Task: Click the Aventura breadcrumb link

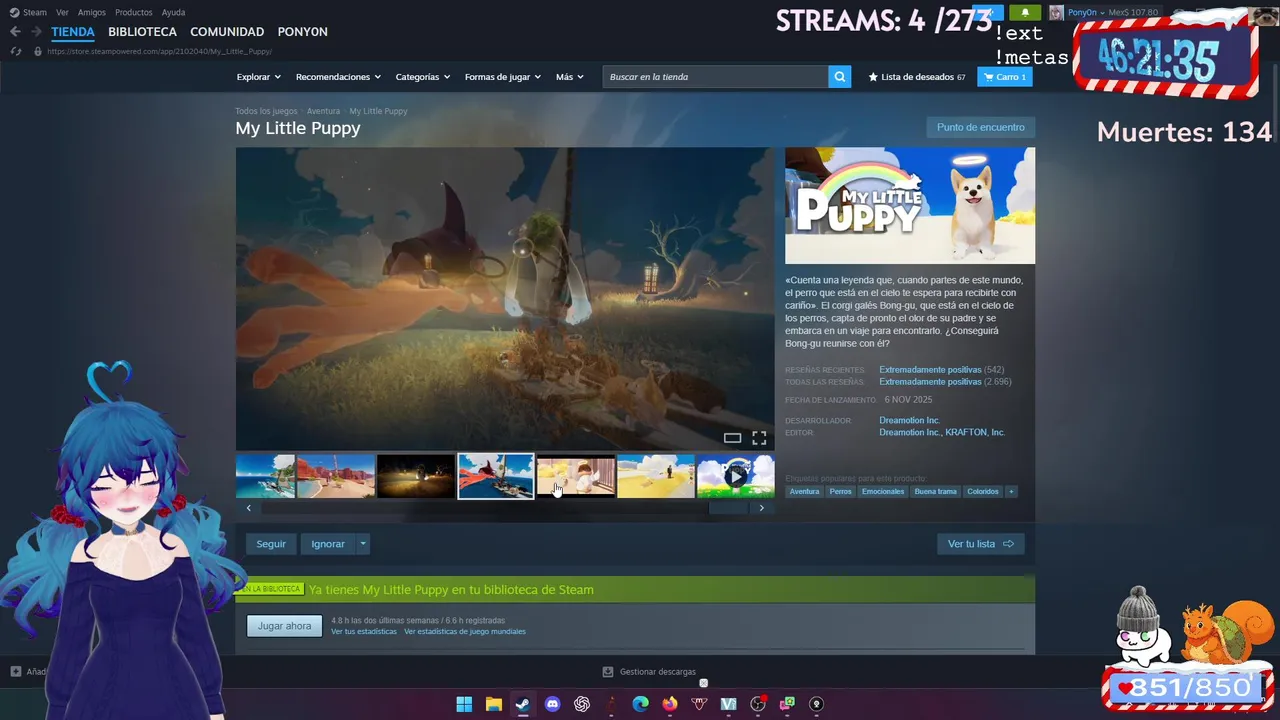Action: pyautogui.click(x=323, y=111)
